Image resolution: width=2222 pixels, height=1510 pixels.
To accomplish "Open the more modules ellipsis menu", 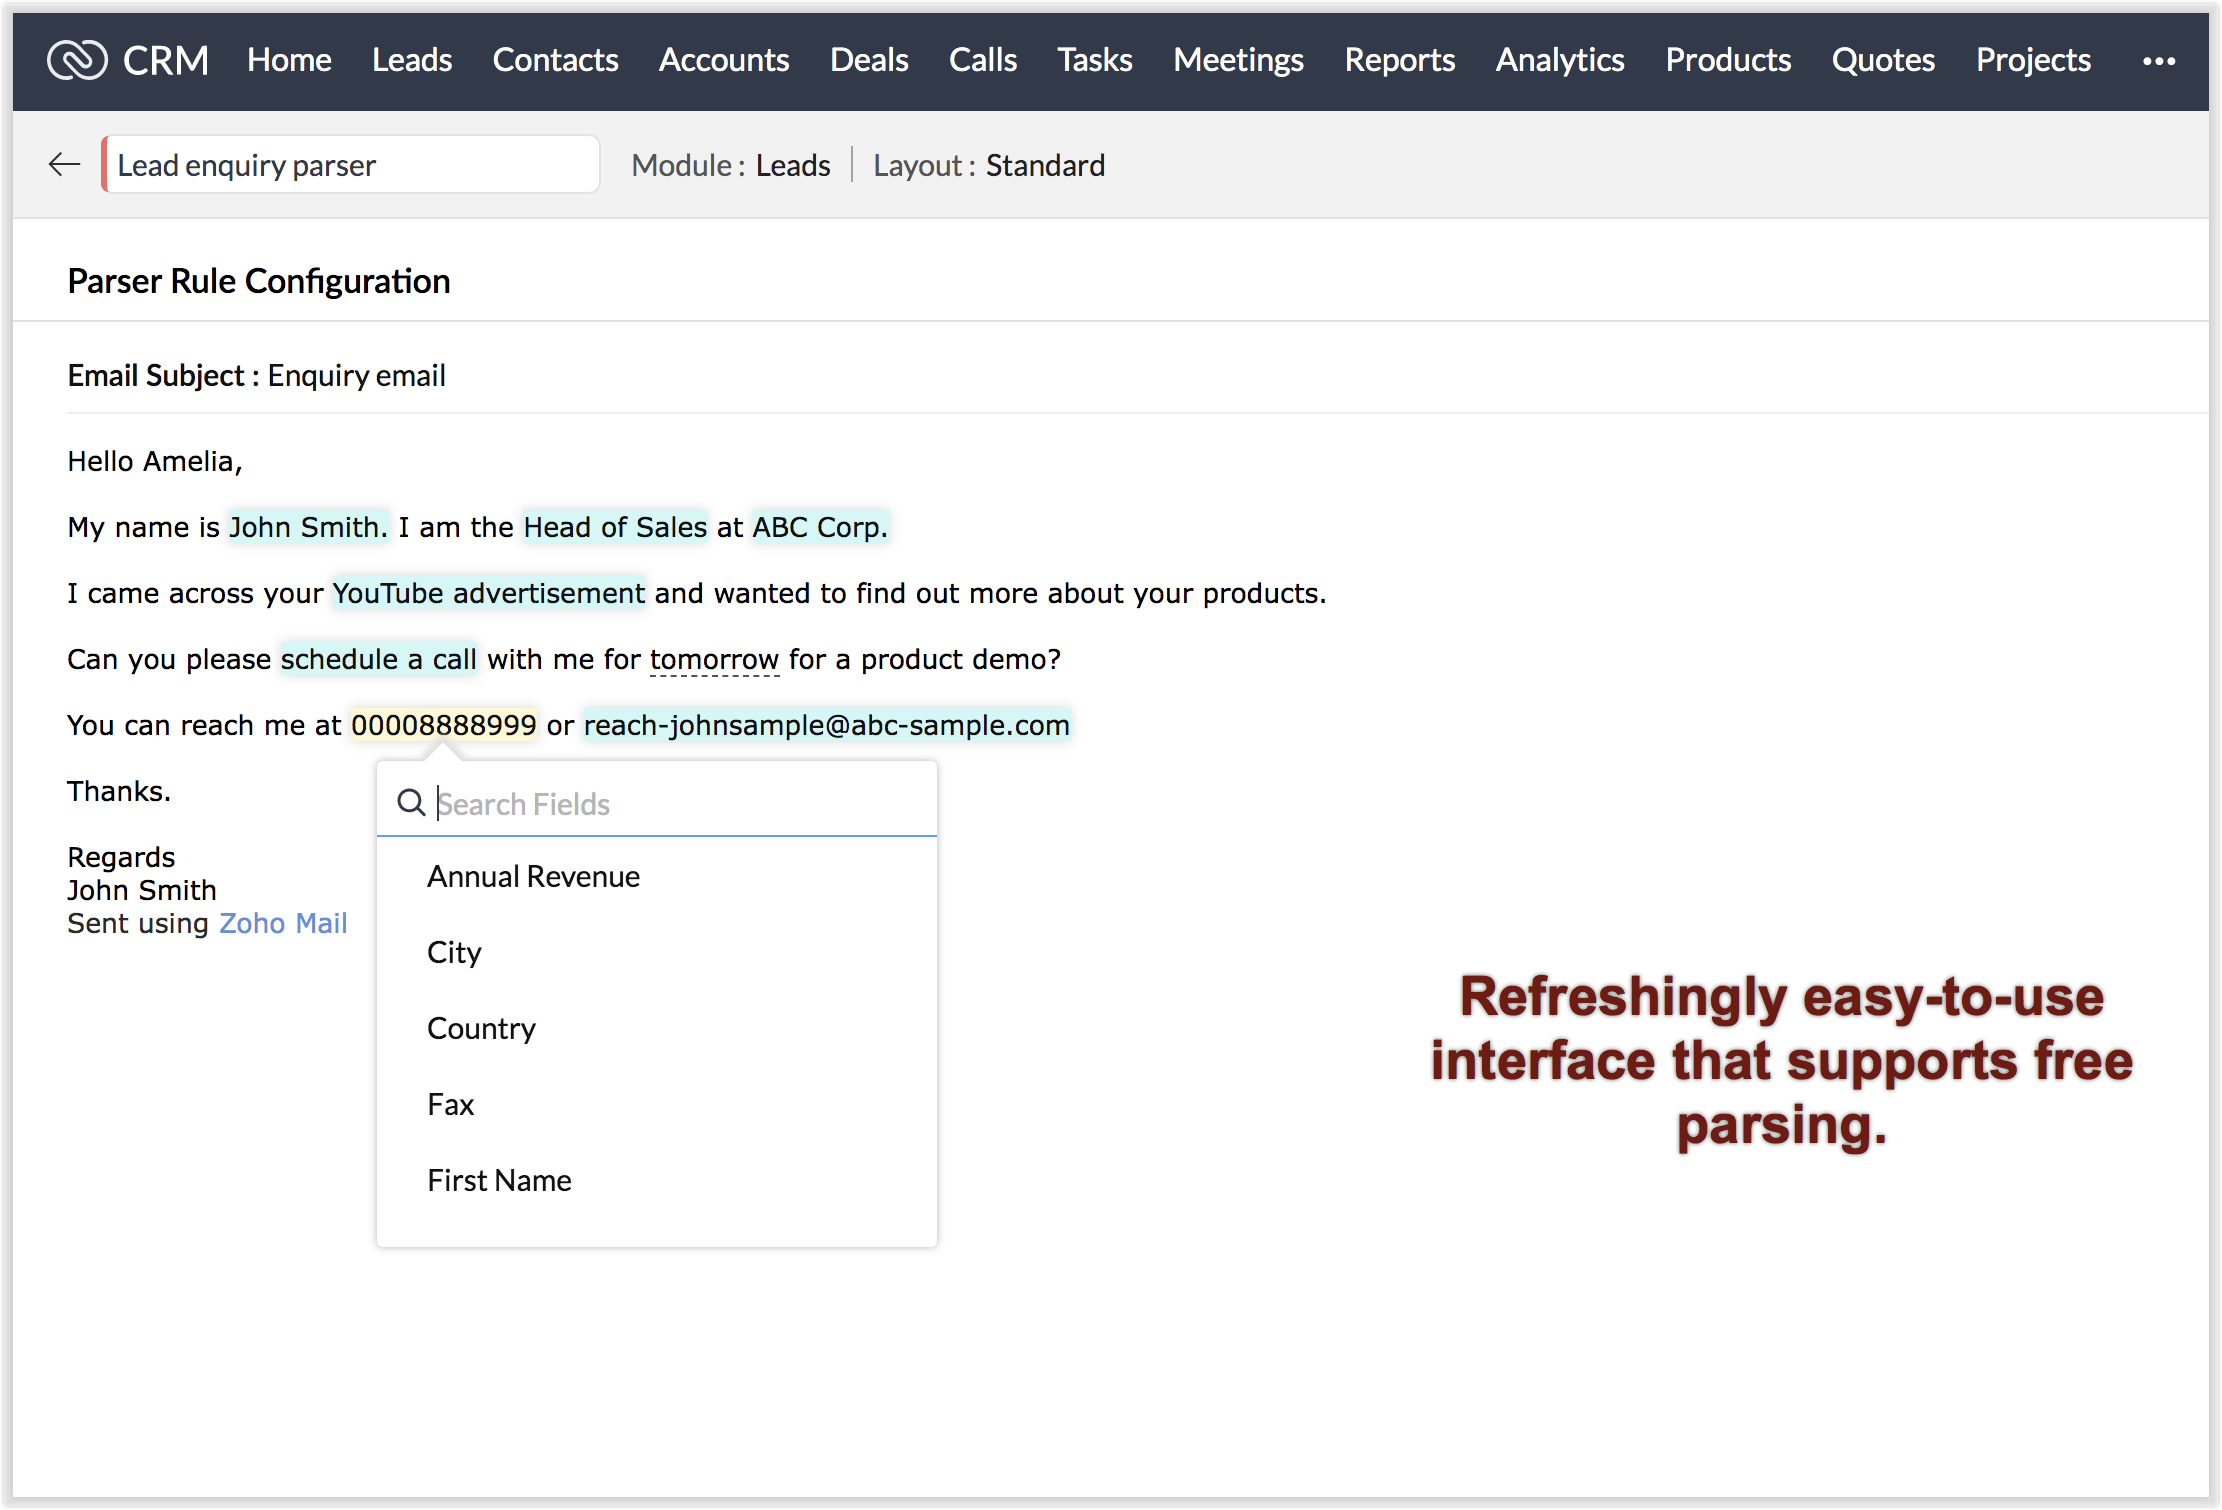I will pyautogui.click(x=2158, y=61).
